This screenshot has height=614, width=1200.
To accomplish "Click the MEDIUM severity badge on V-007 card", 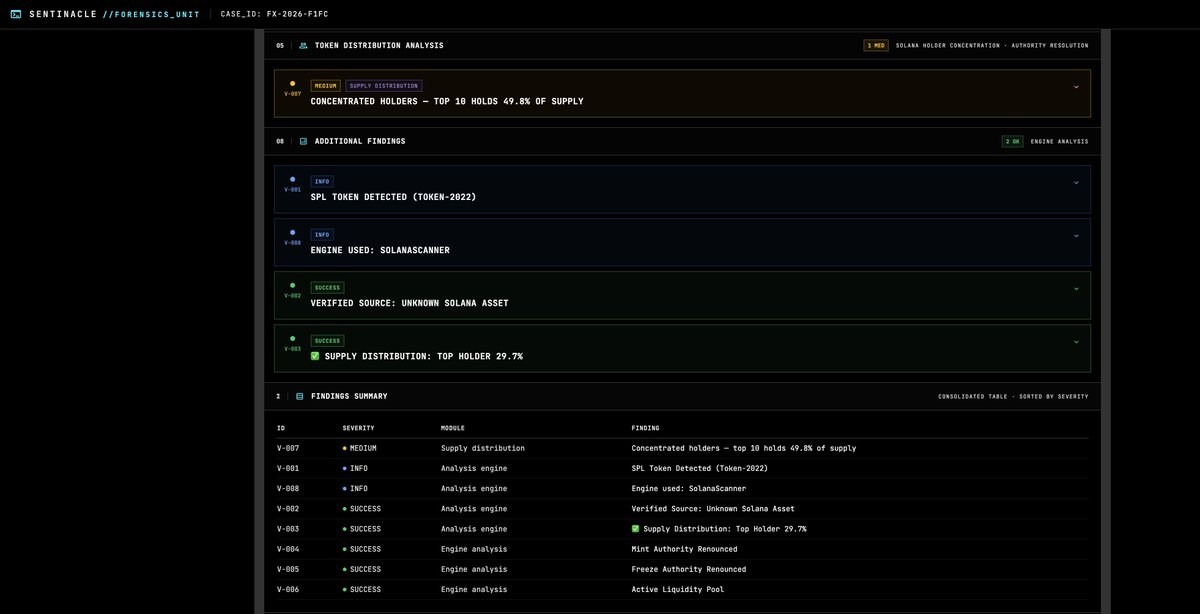I will pyautogui.click(x=325, y=86).
